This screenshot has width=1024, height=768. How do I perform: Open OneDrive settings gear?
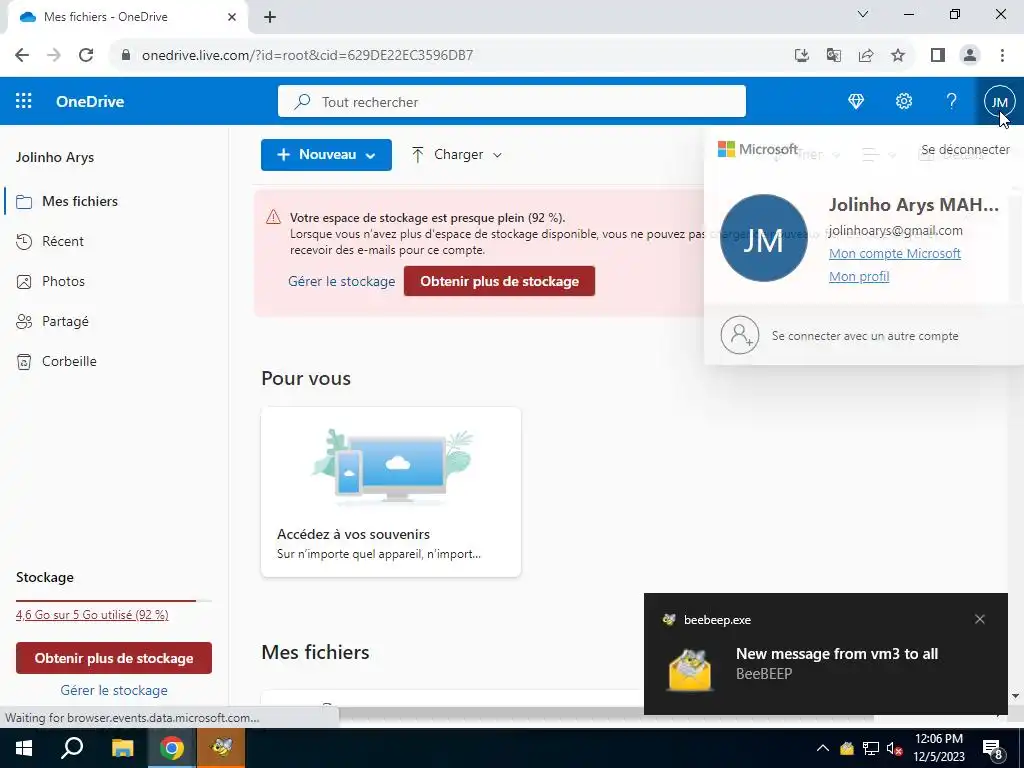(x=904, y=101)
